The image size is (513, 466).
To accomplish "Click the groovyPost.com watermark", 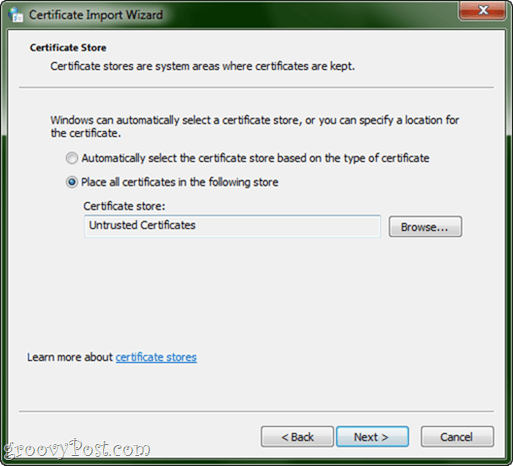I will pos(77,449).
